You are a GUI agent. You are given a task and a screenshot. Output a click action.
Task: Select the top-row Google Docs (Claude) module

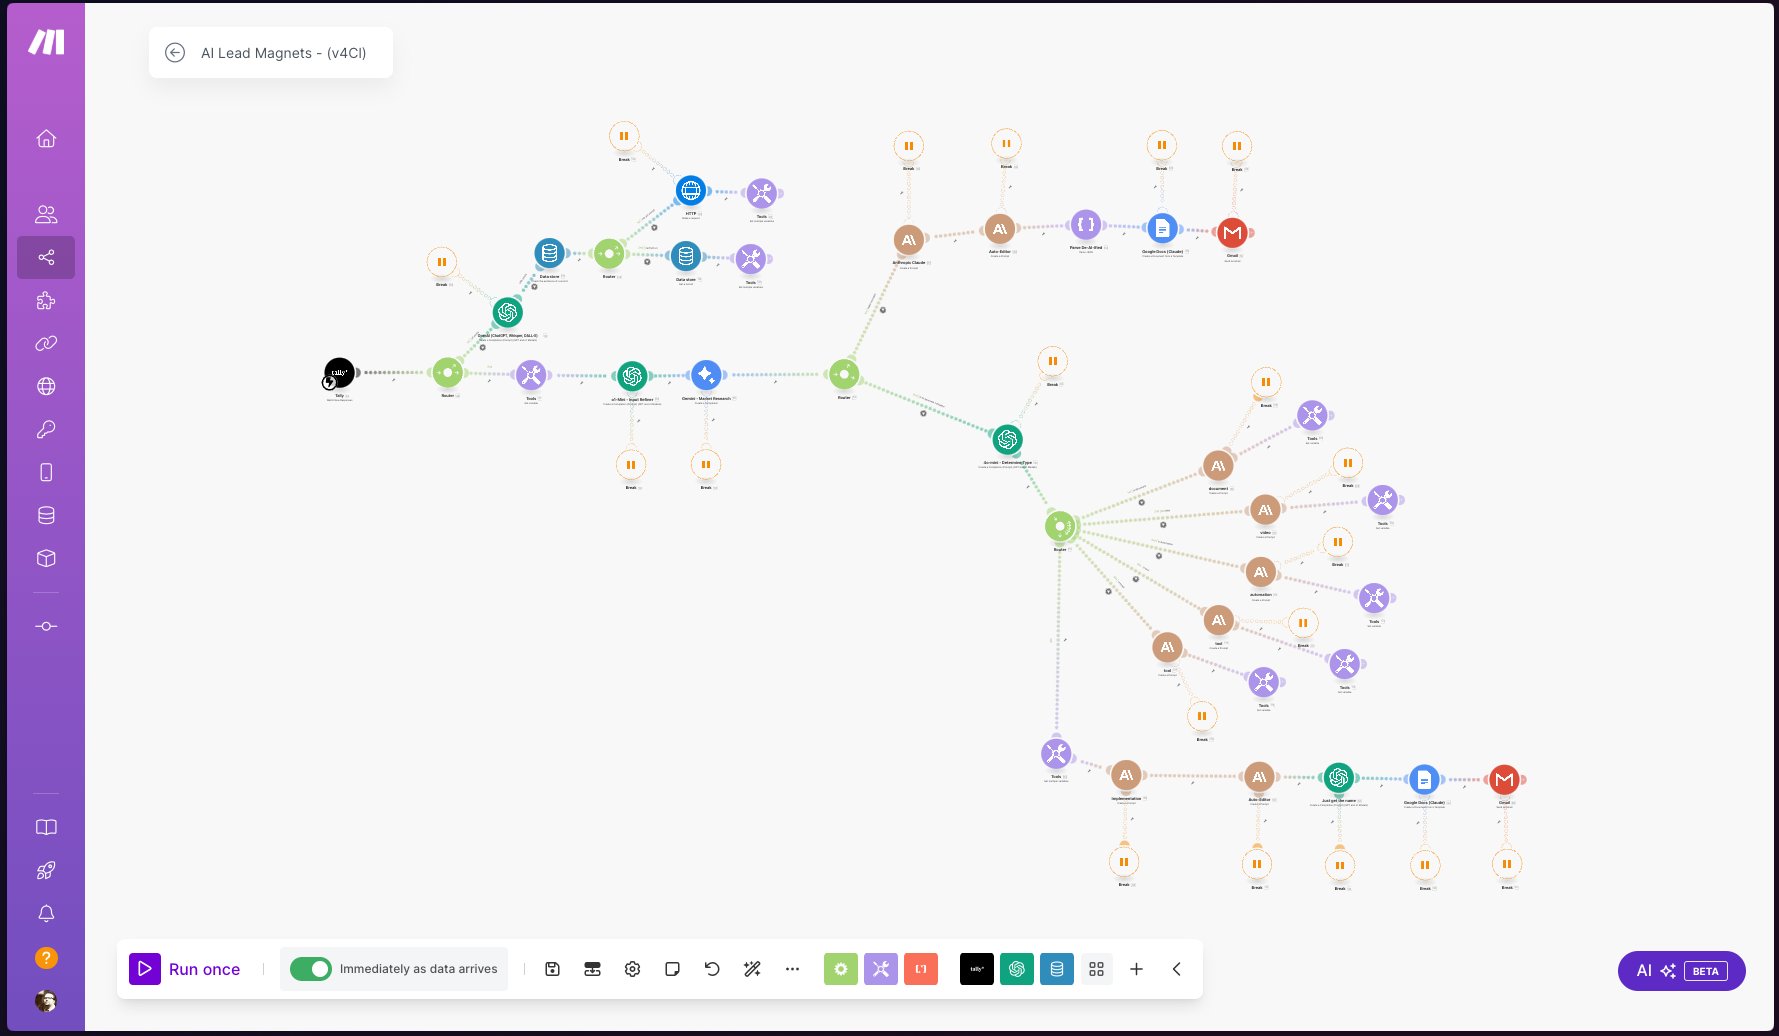point(1162,229)
